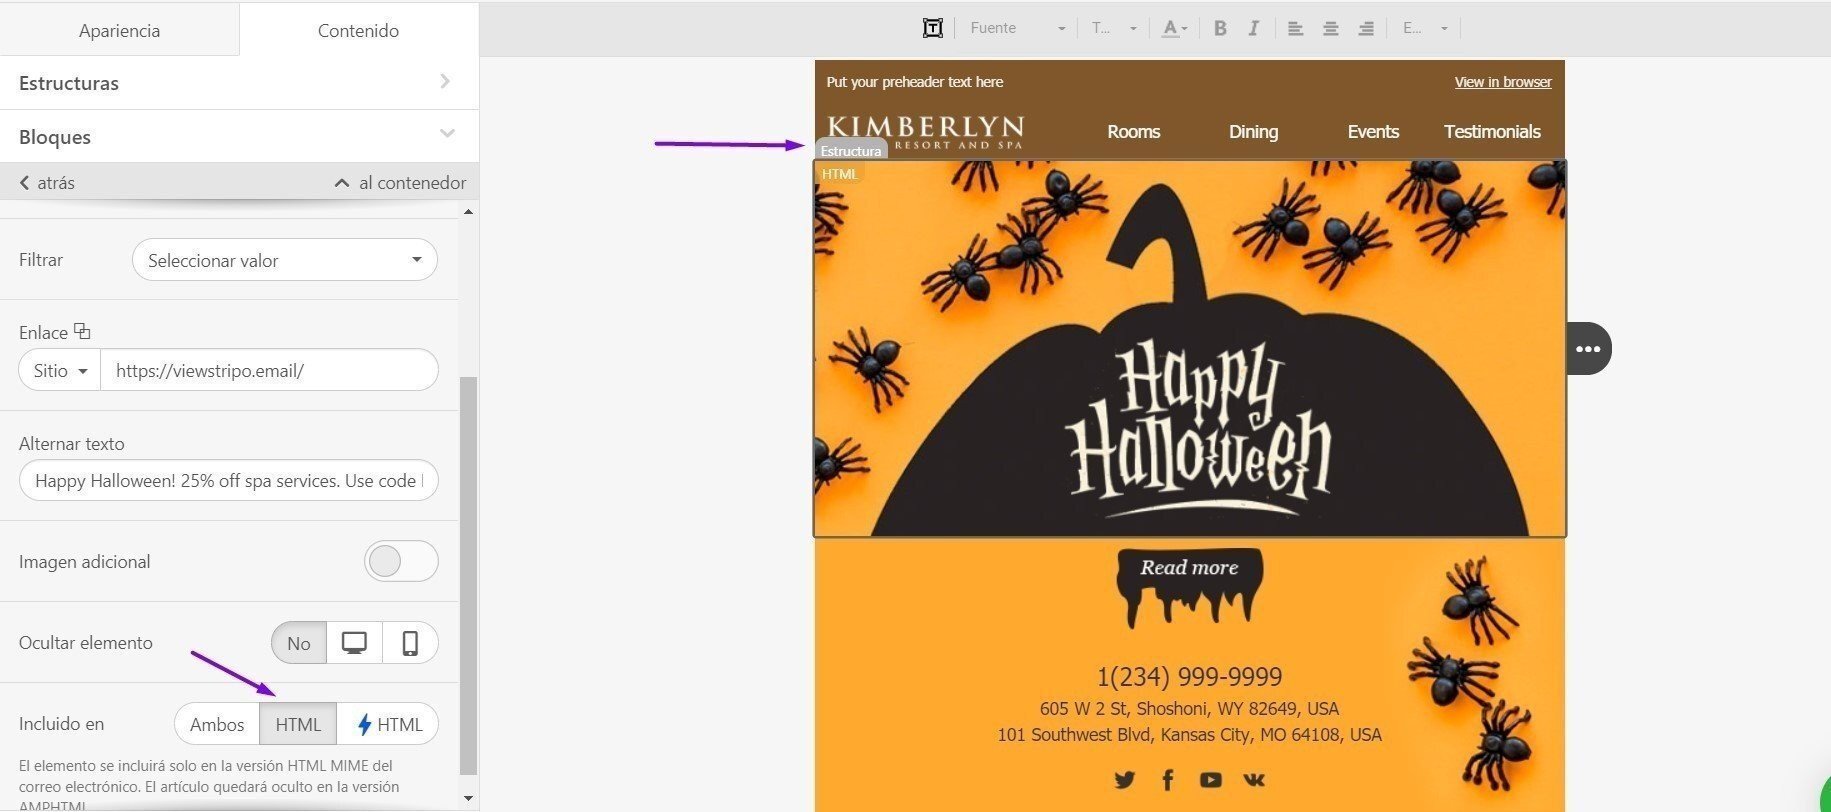The image size is (1831, 812).
Task: Click the phone number 1(234) 999-9999
Action: (1189, 677)
